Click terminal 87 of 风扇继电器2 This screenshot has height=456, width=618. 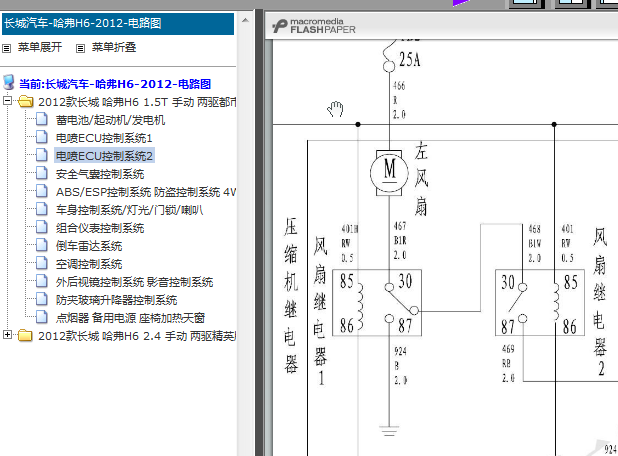pyautogui.click(x=508, y=326)
